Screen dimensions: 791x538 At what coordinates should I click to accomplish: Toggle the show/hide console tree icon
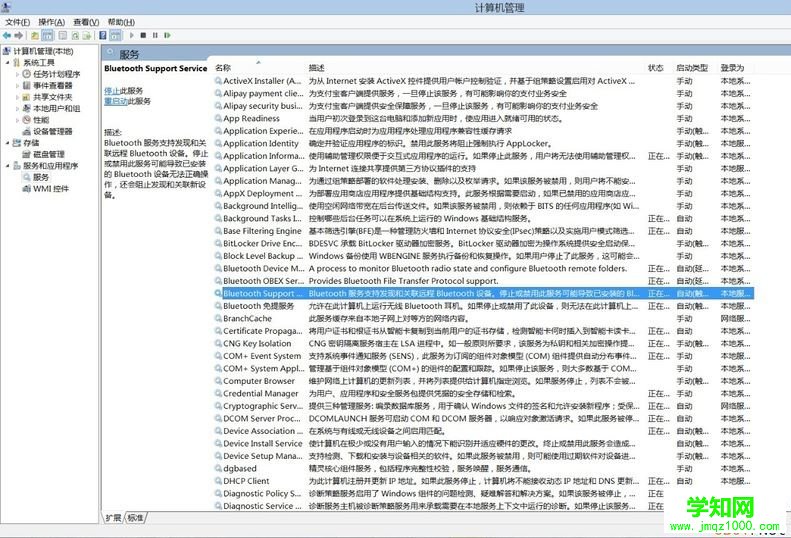point(47,35)
